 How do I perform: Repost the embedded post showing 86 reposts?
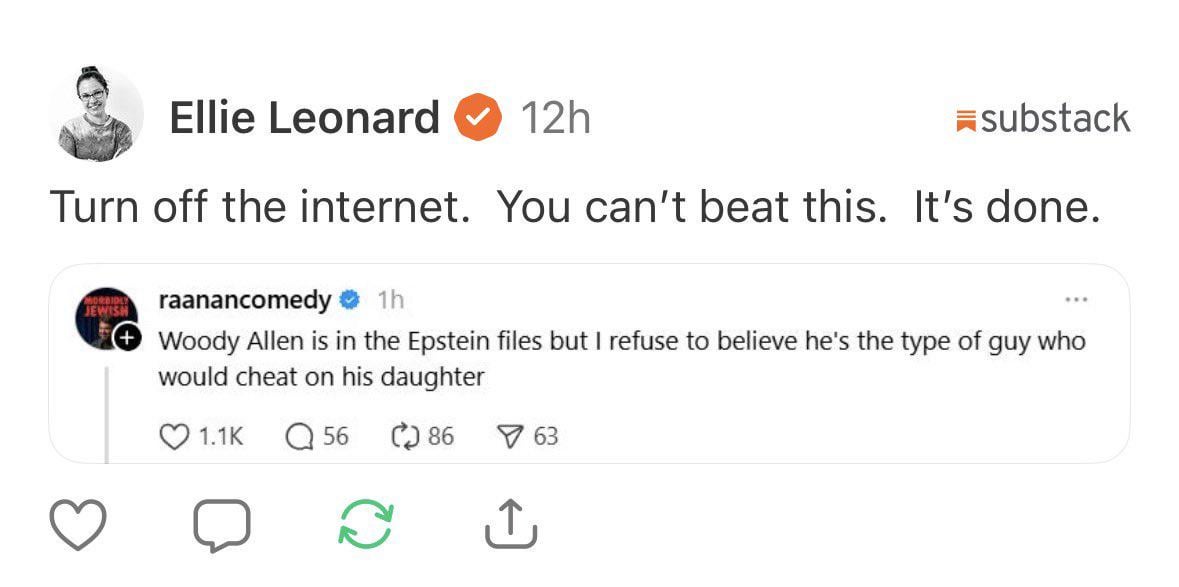[405, 436]
